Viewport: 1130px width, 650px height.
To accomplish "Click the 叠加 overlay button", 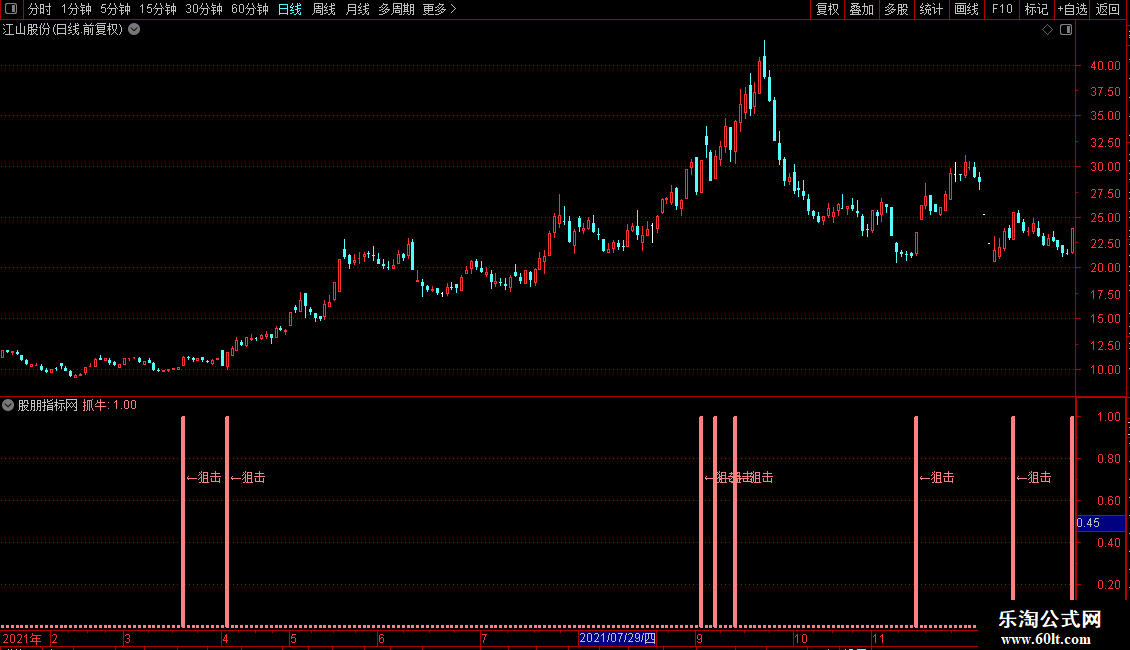I will pyautogui.click(x=861, y=9).
